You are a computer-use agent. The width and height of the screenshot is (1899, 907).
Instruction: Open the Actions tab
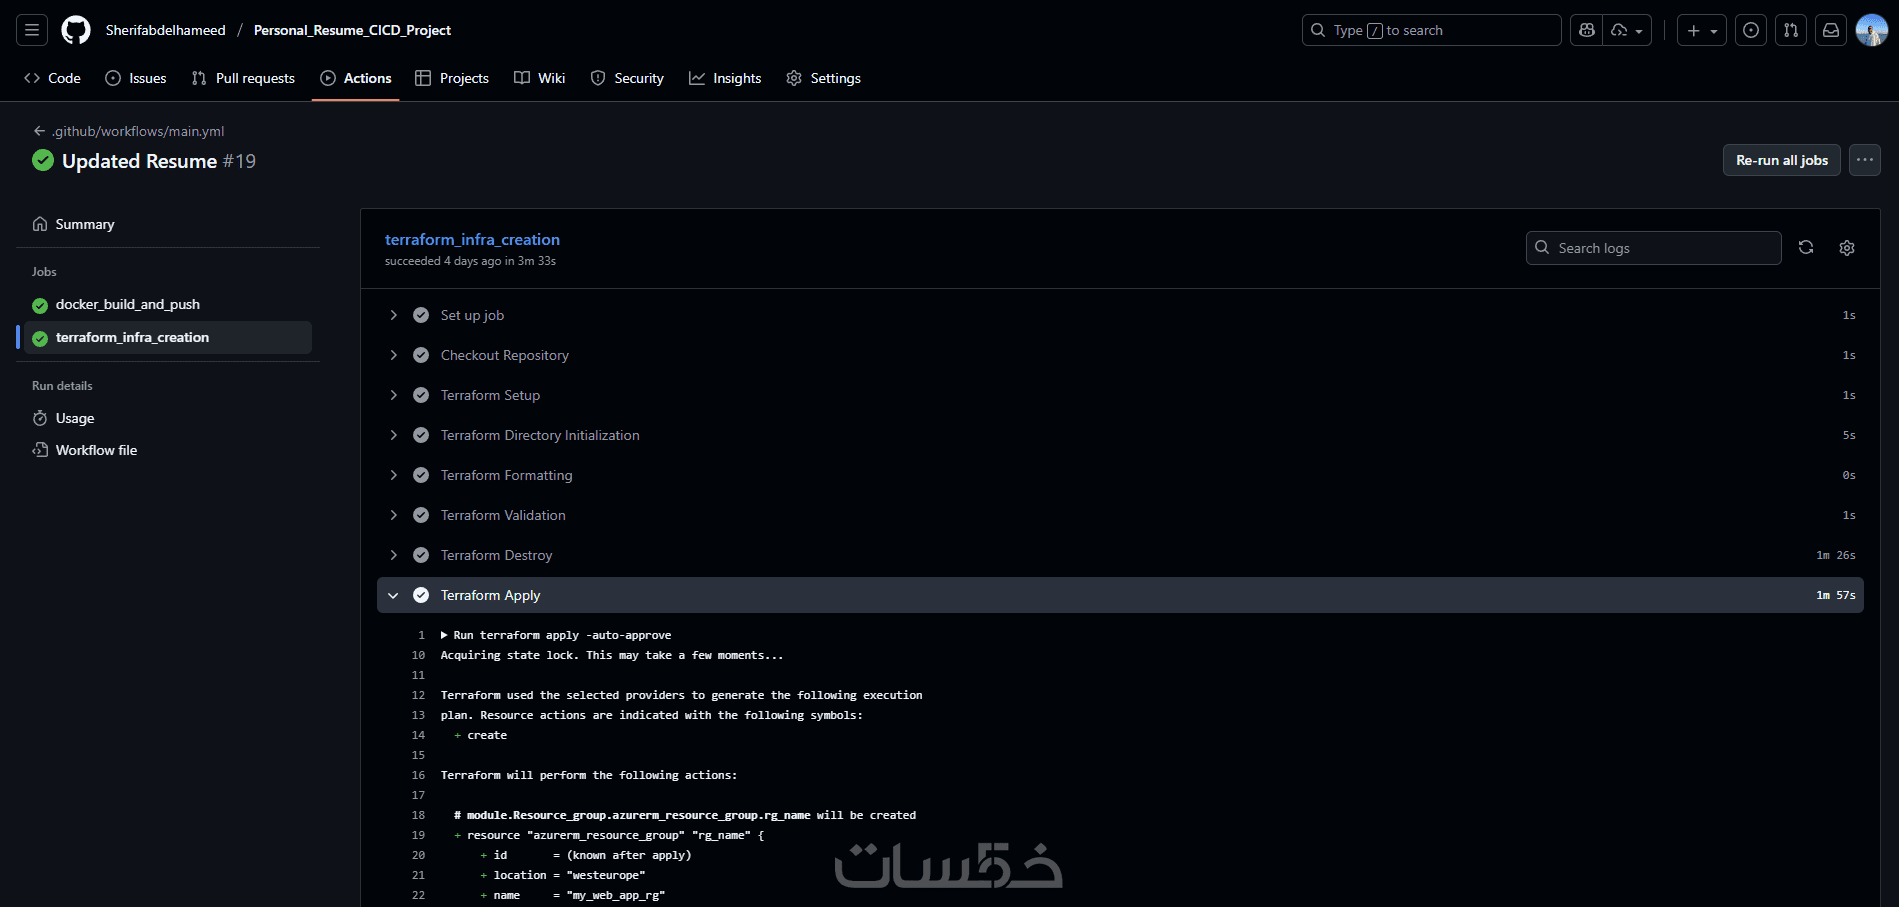356,78
